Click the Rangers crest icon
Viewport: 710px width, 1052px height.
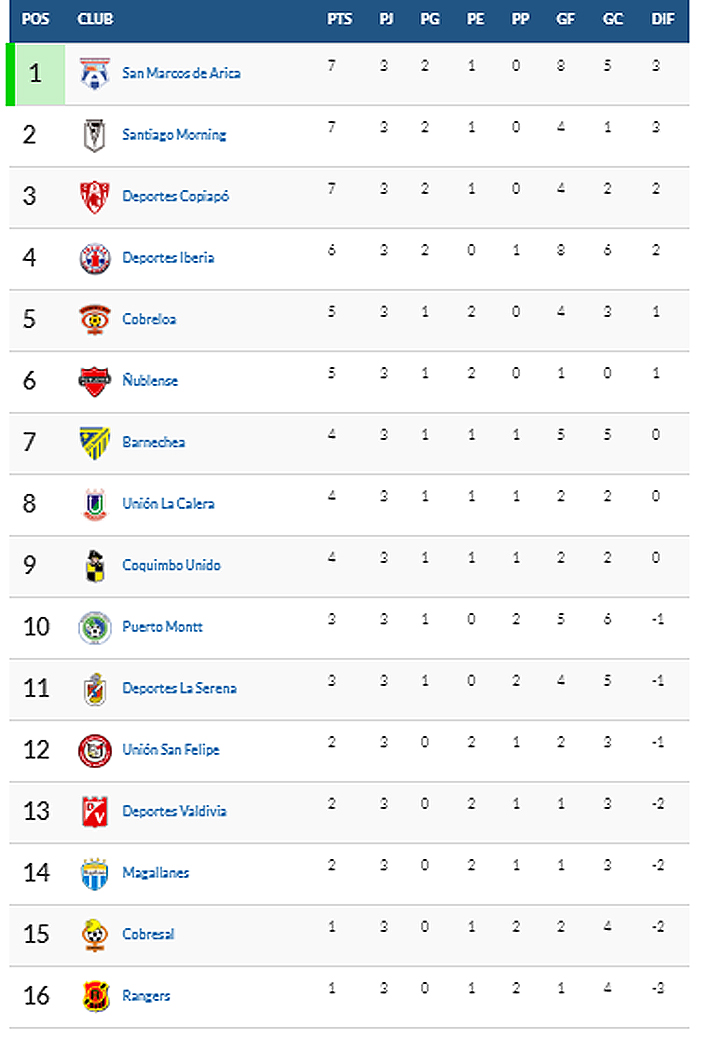(x=94, y=996)
